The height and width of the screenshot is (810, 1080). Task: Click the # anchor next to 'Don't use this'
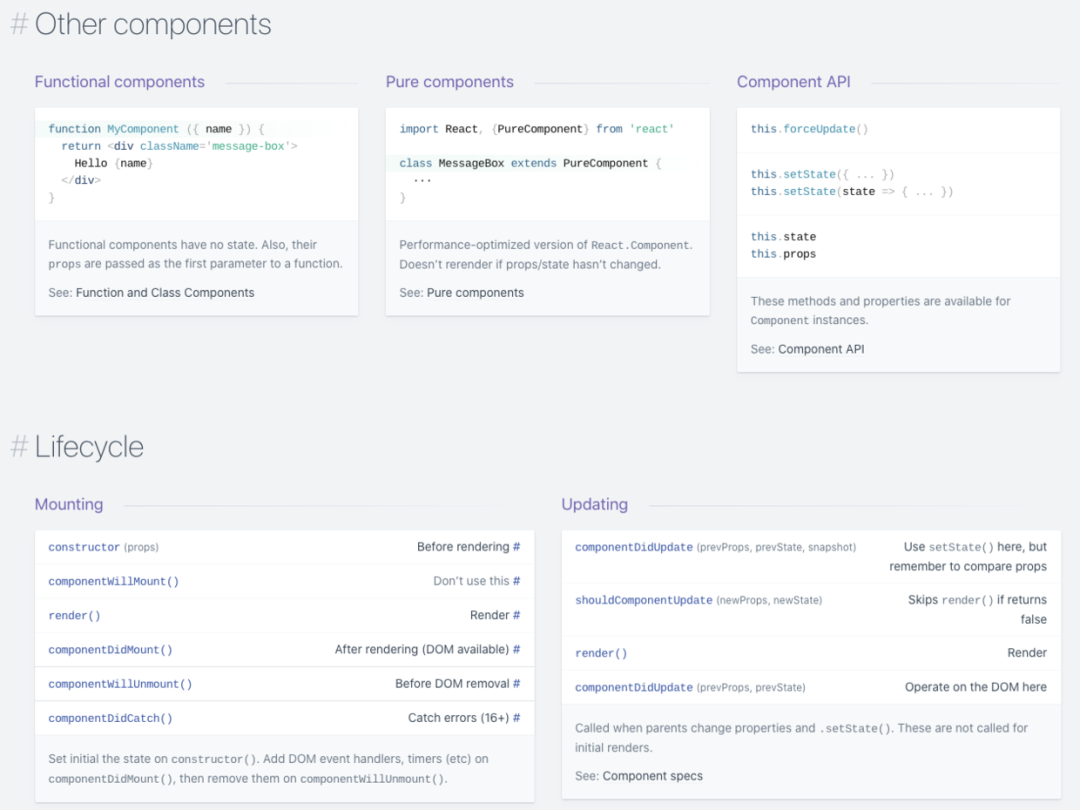click(517, 581)
